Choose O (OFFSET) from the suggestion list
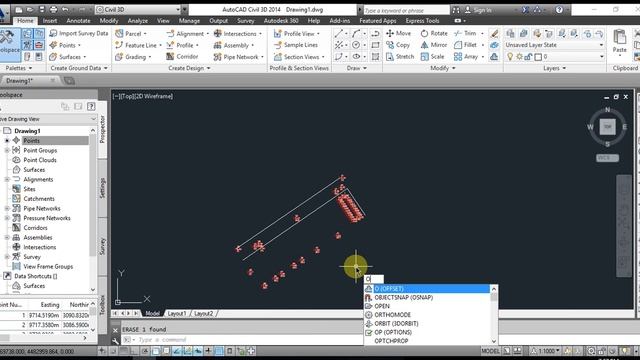Viewport: 640px width, 360px height. click(x=427, y=289)
